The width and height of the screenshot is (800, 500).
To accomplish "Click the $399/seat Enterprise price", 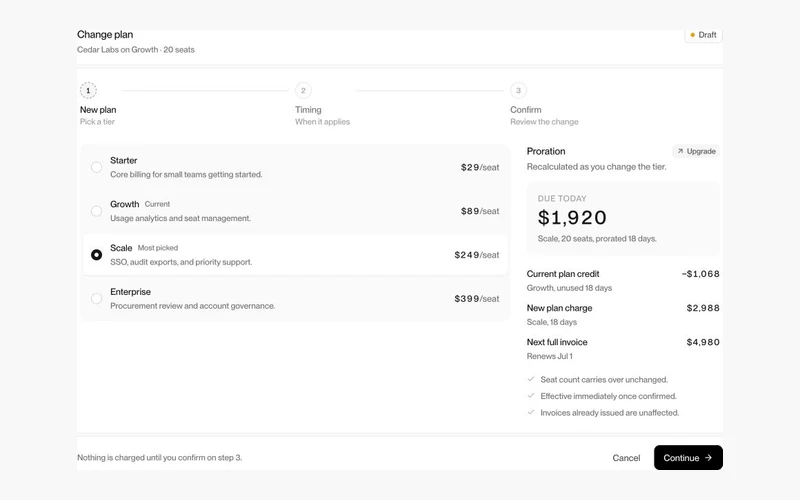I will 477,299.
